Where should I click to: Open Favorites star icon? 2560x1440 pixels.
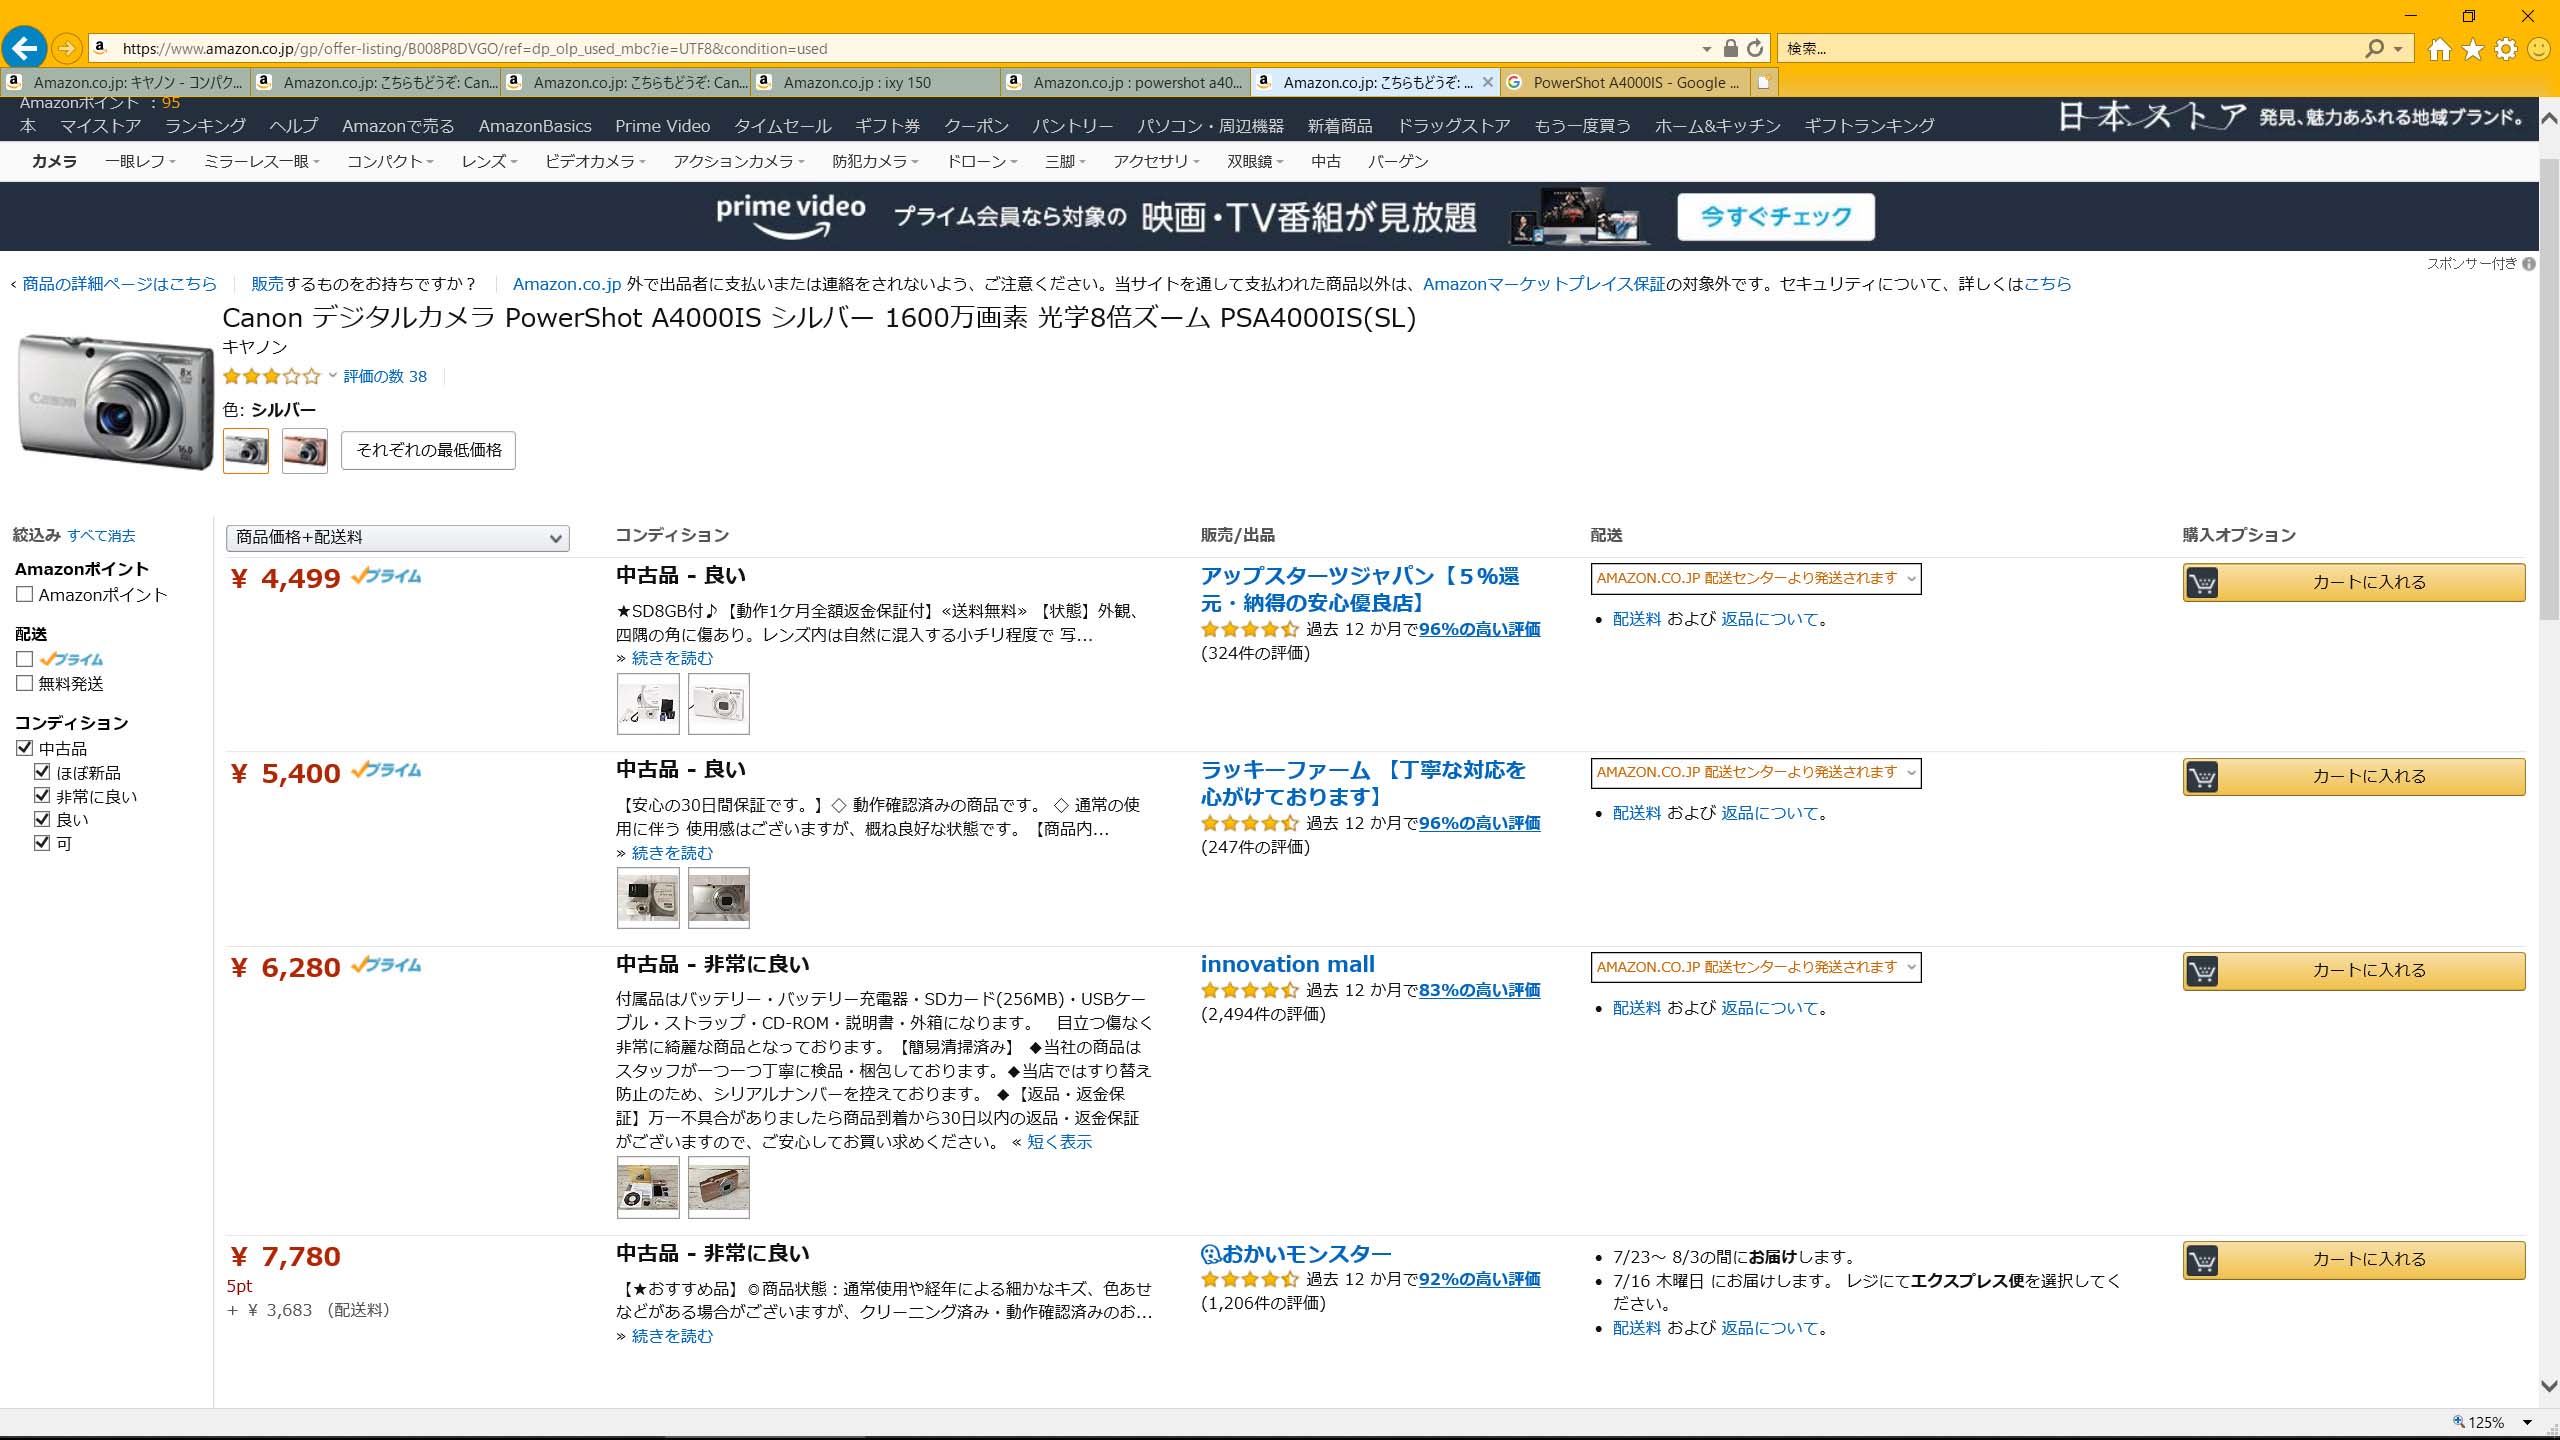point(2473,49)
